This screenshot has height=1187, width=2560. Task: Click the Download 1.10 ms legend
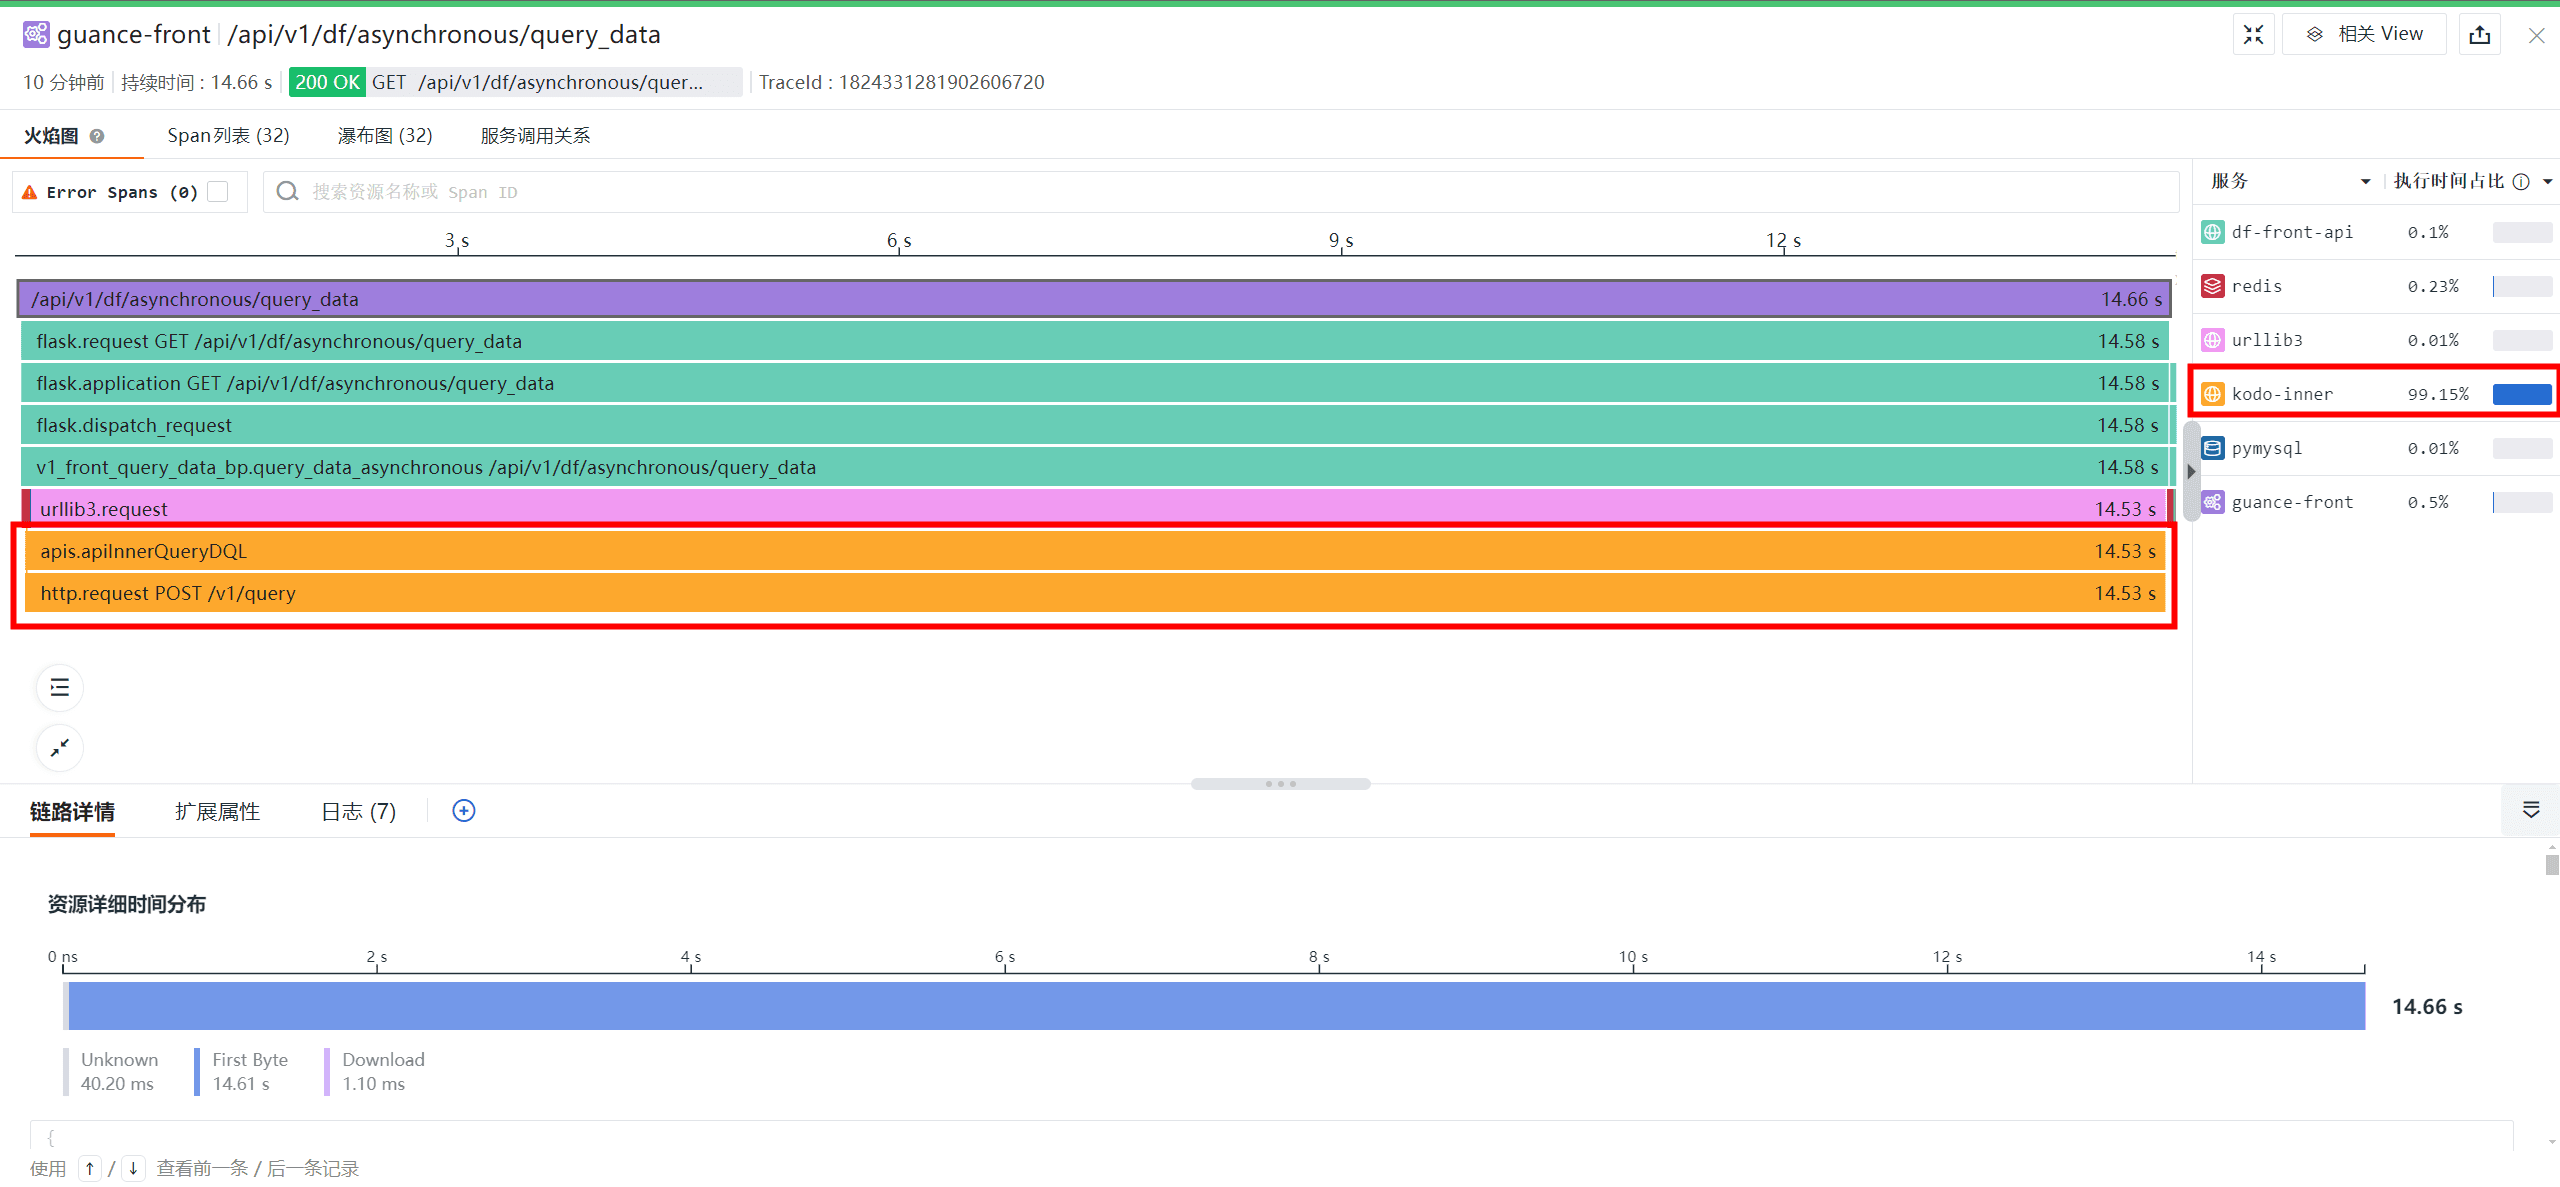(x=375, y=1072)
